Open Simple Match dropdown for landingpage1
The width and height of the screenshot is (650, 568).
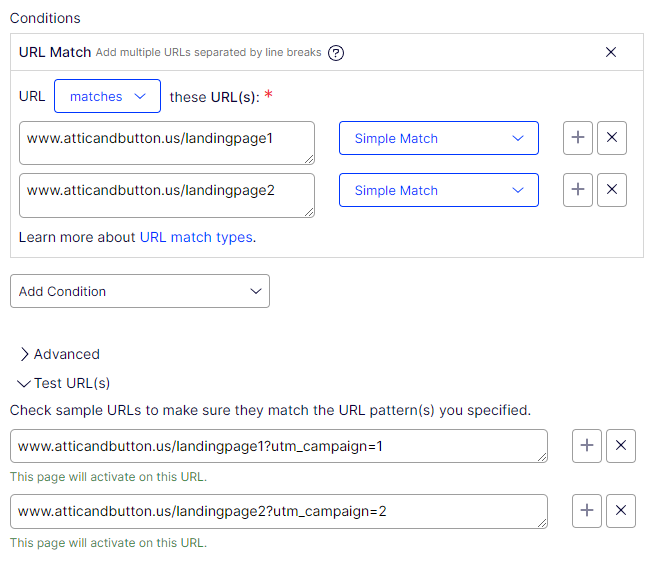pyautogui.click(x=438, y=138)
